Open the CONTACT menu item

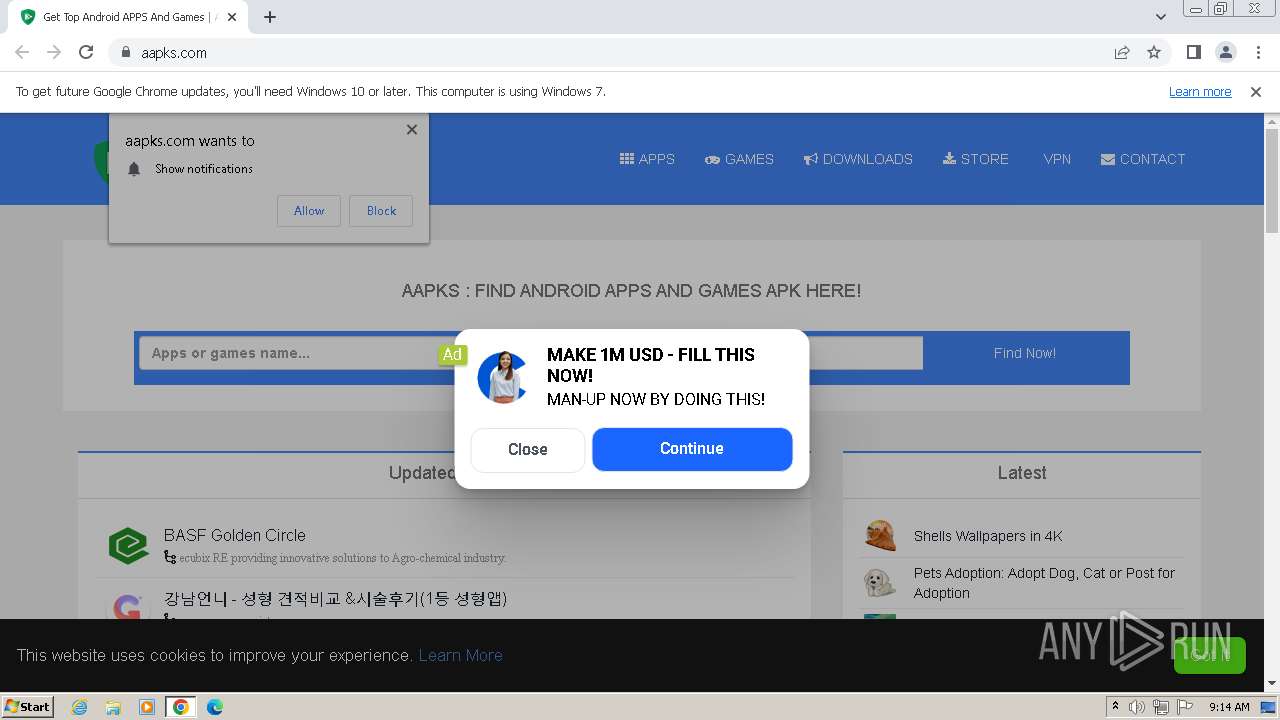pos(1143,159)
